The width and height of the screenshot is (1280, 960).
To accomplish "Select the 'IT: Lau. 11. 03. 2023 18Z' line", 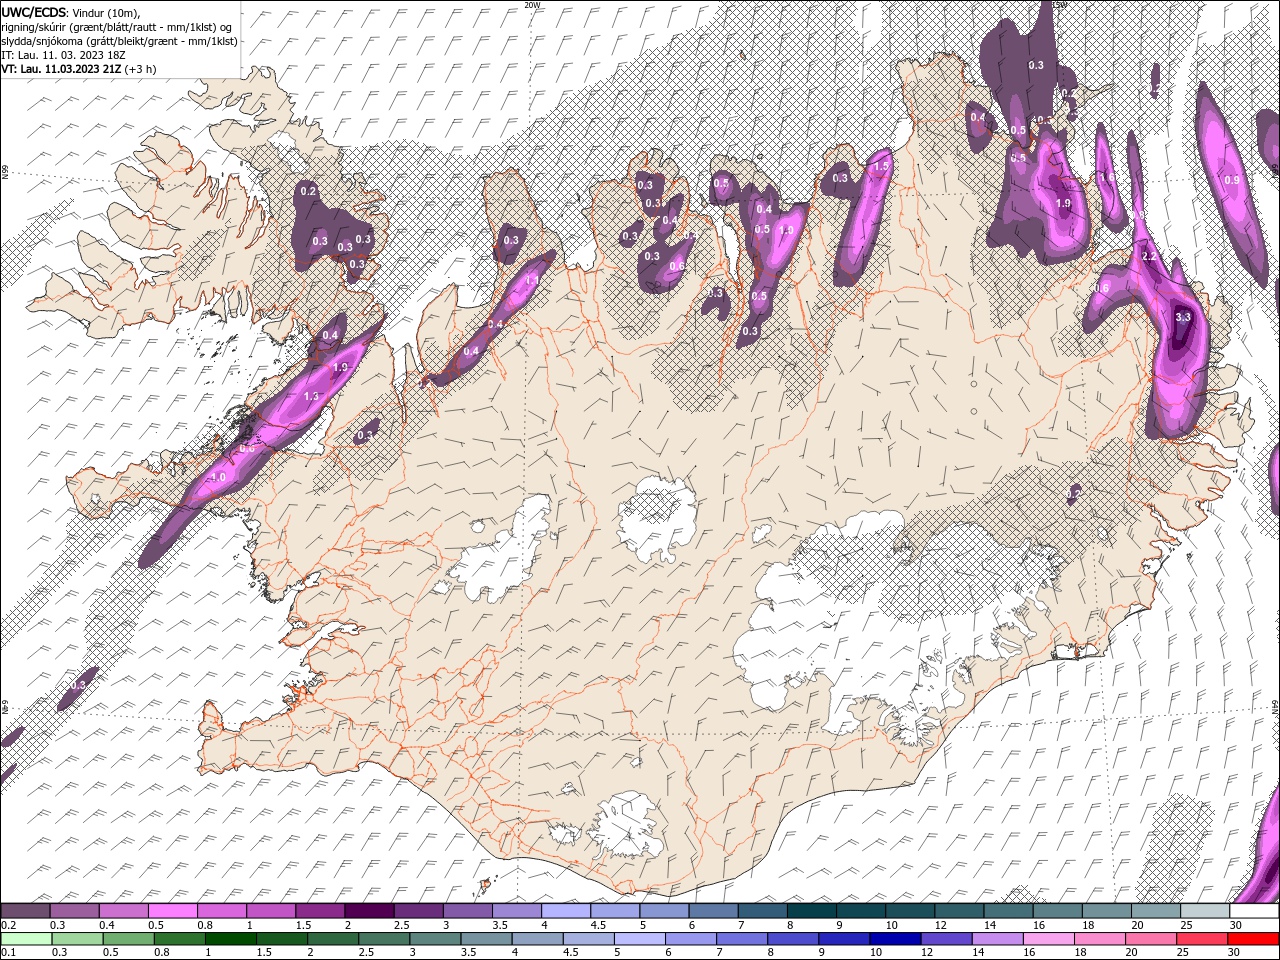I will [65, 55].
